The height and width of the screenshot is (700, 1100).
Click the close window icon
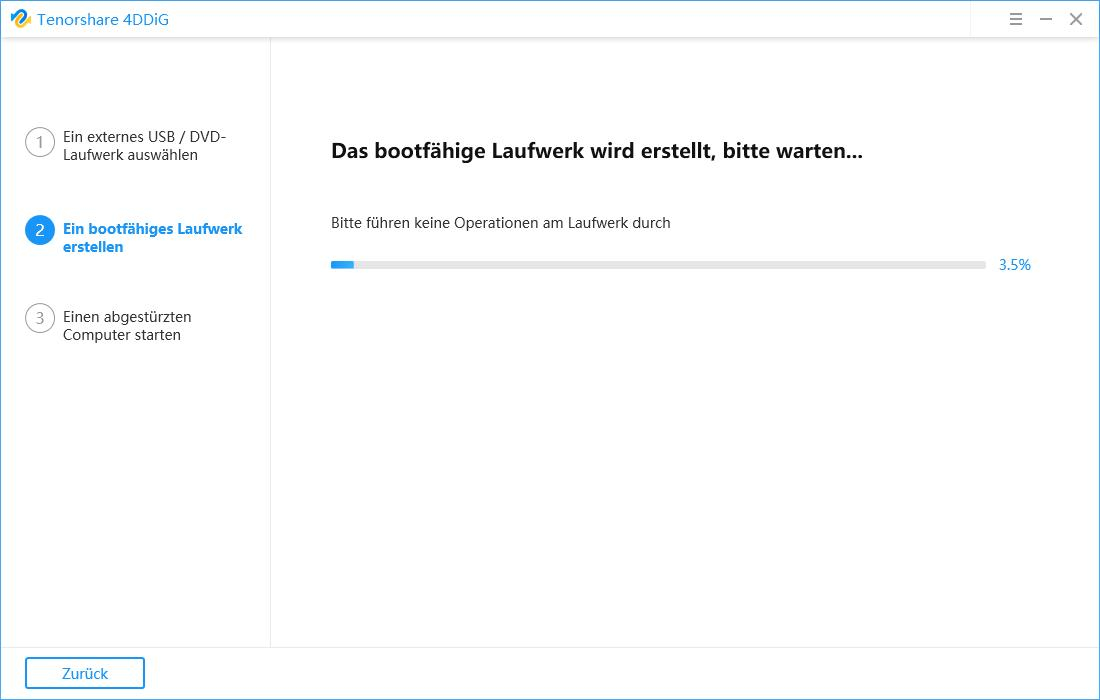click(x=1076, y=19)
